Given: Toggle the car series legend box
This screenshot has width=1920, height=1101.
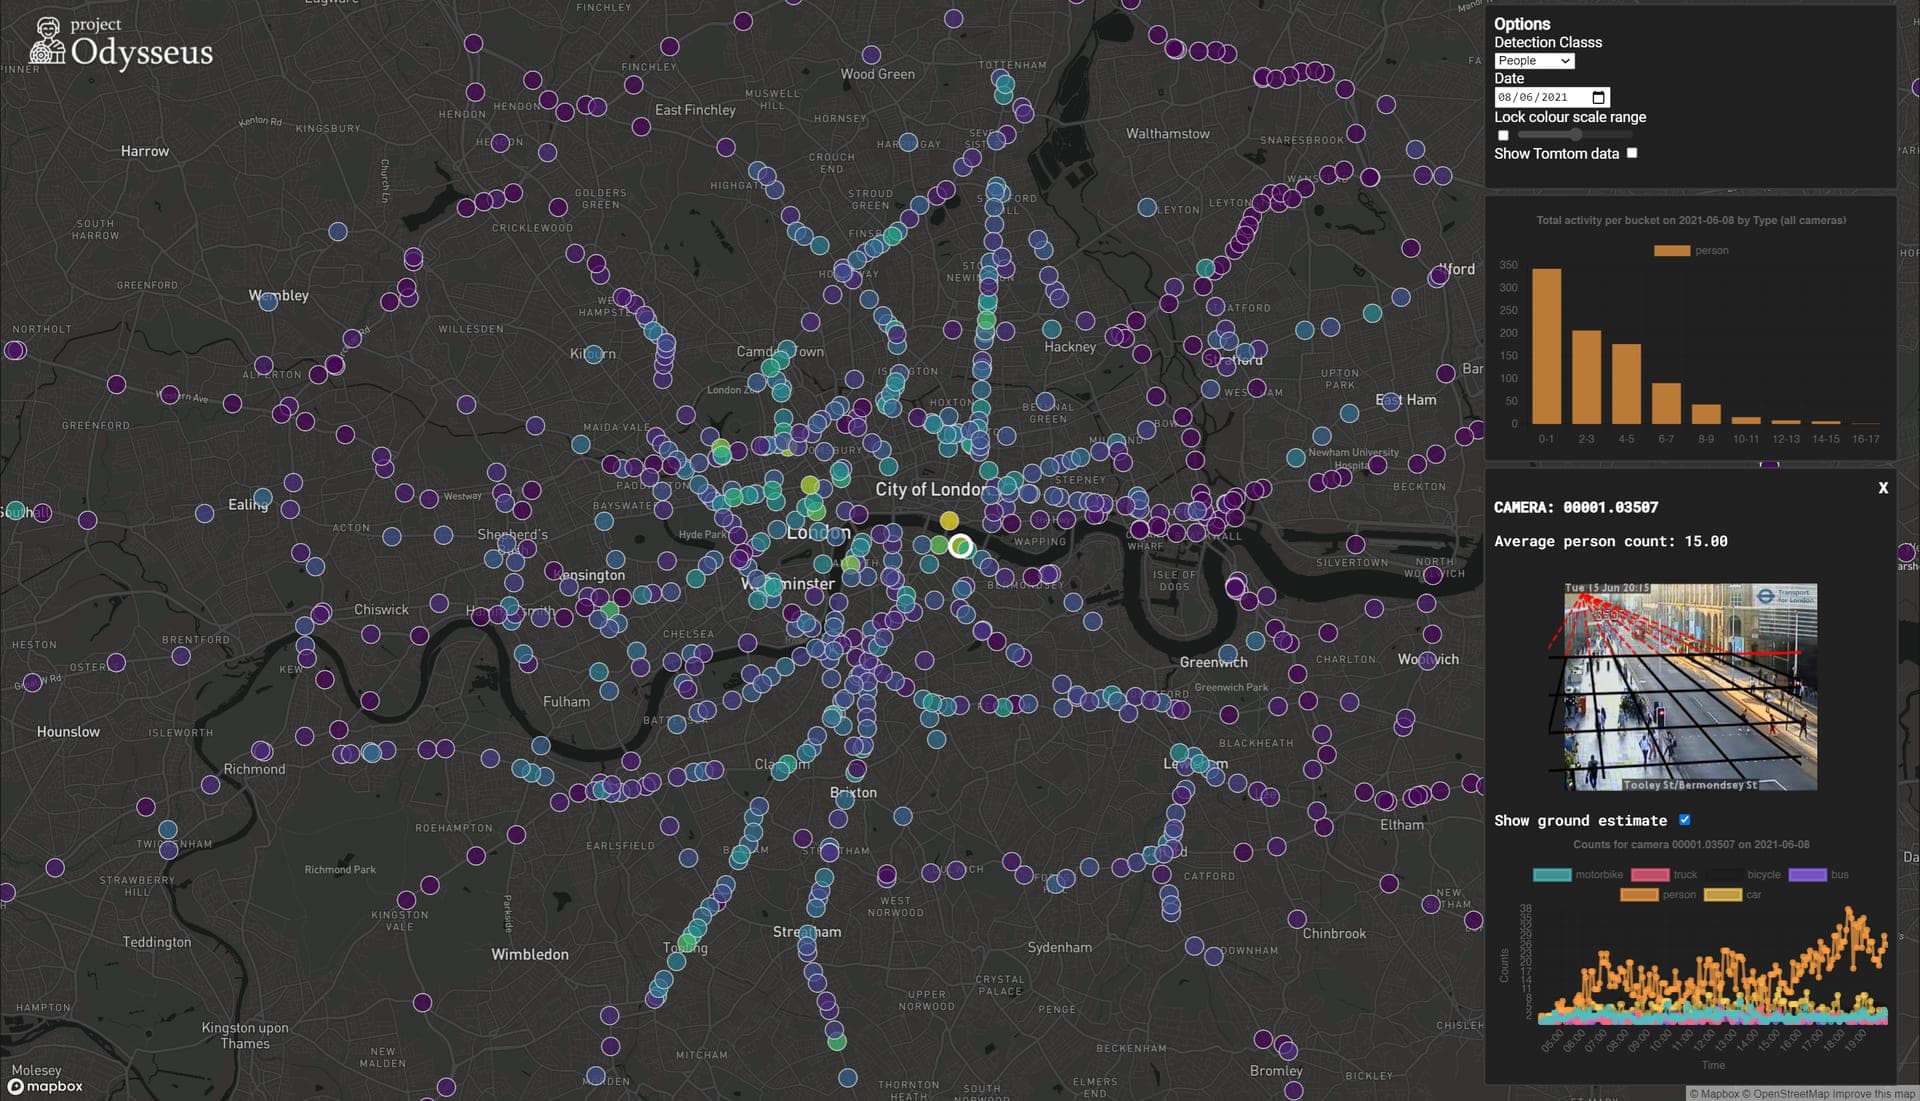Looking at the screenshot, I should tap(1722, 895).
